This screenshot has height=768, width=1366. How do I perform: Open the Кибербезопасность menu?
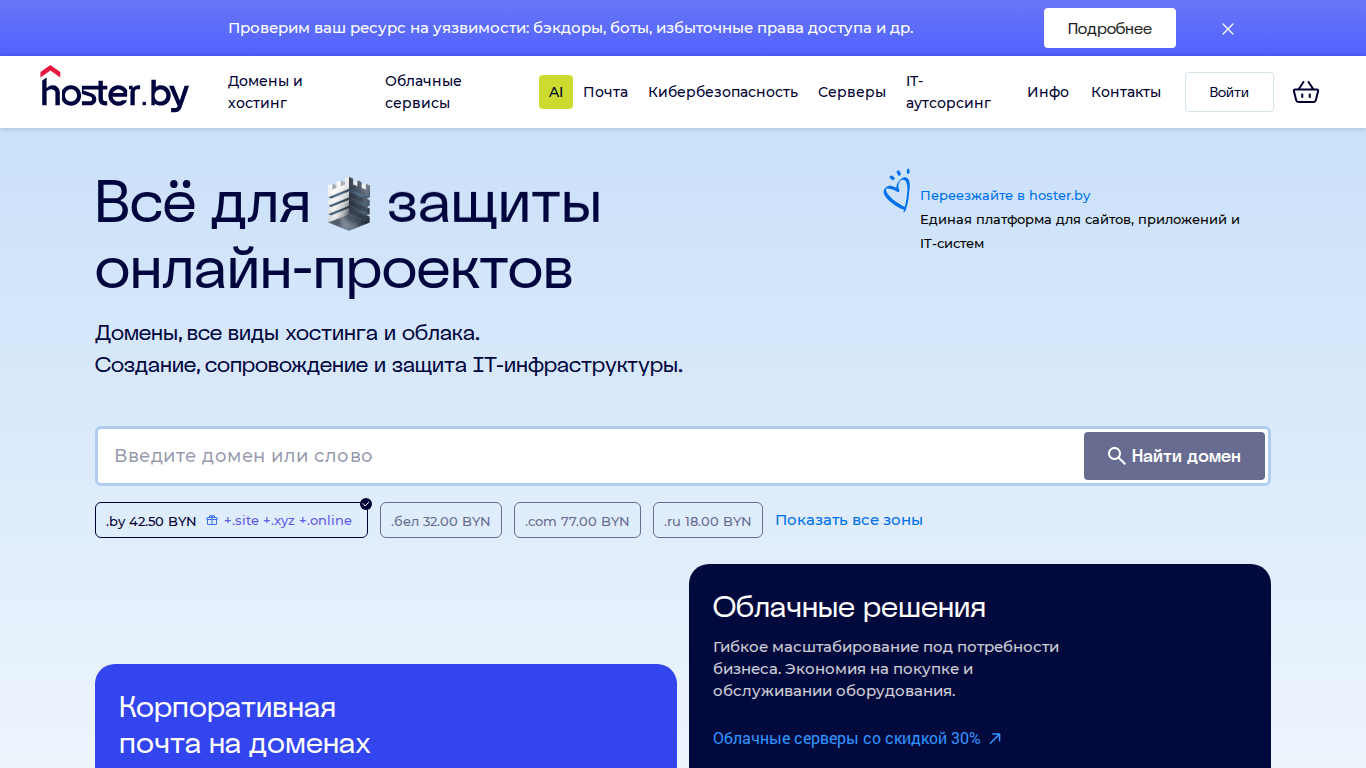723,92
